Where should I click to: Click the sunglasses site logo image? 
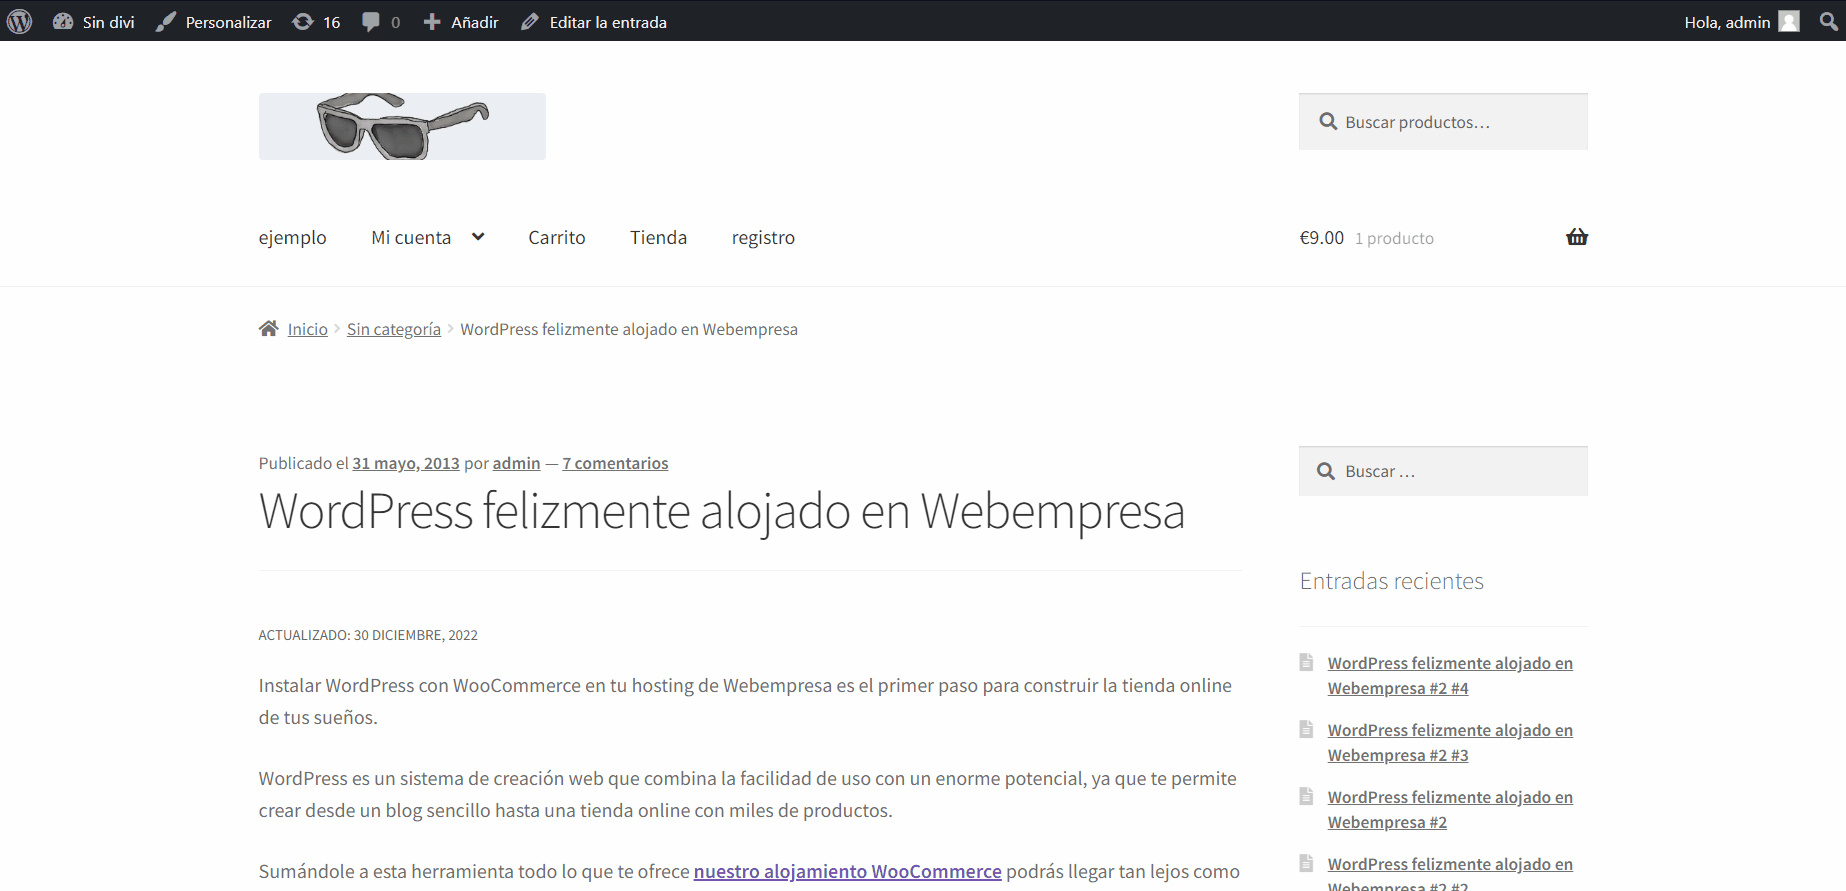tap(402, 126)
